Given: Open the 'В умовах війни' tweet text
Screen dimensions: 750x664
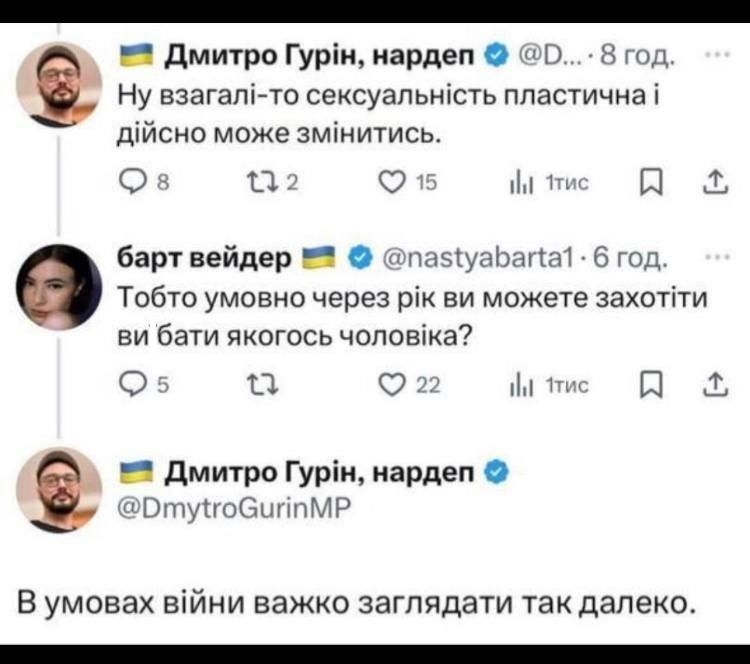Looking at the screenshot, I should coord(355,604).
